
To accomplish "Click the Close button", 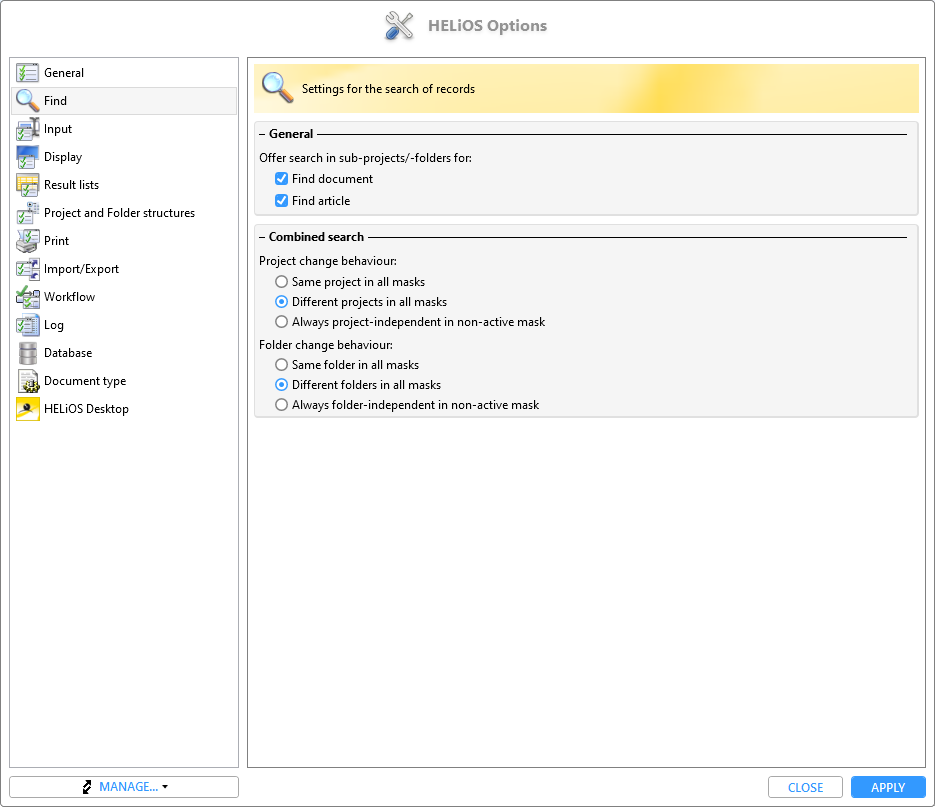I will [805, 787].
